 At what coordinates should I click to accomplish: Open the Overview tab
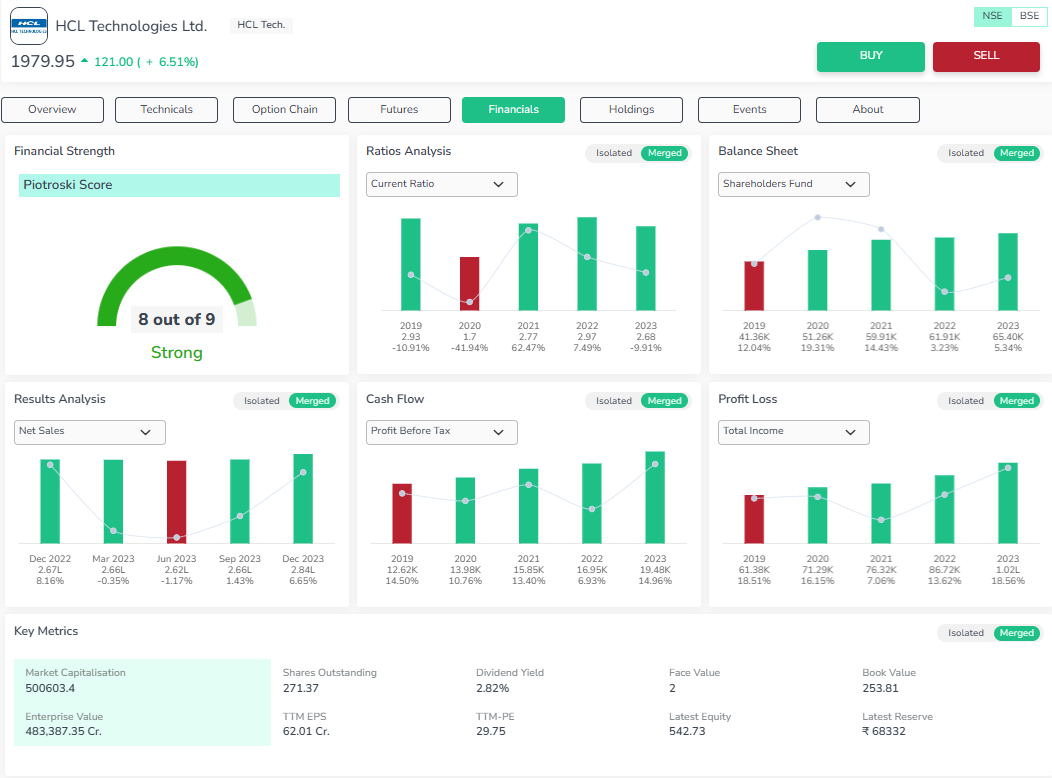click(52, 110)
